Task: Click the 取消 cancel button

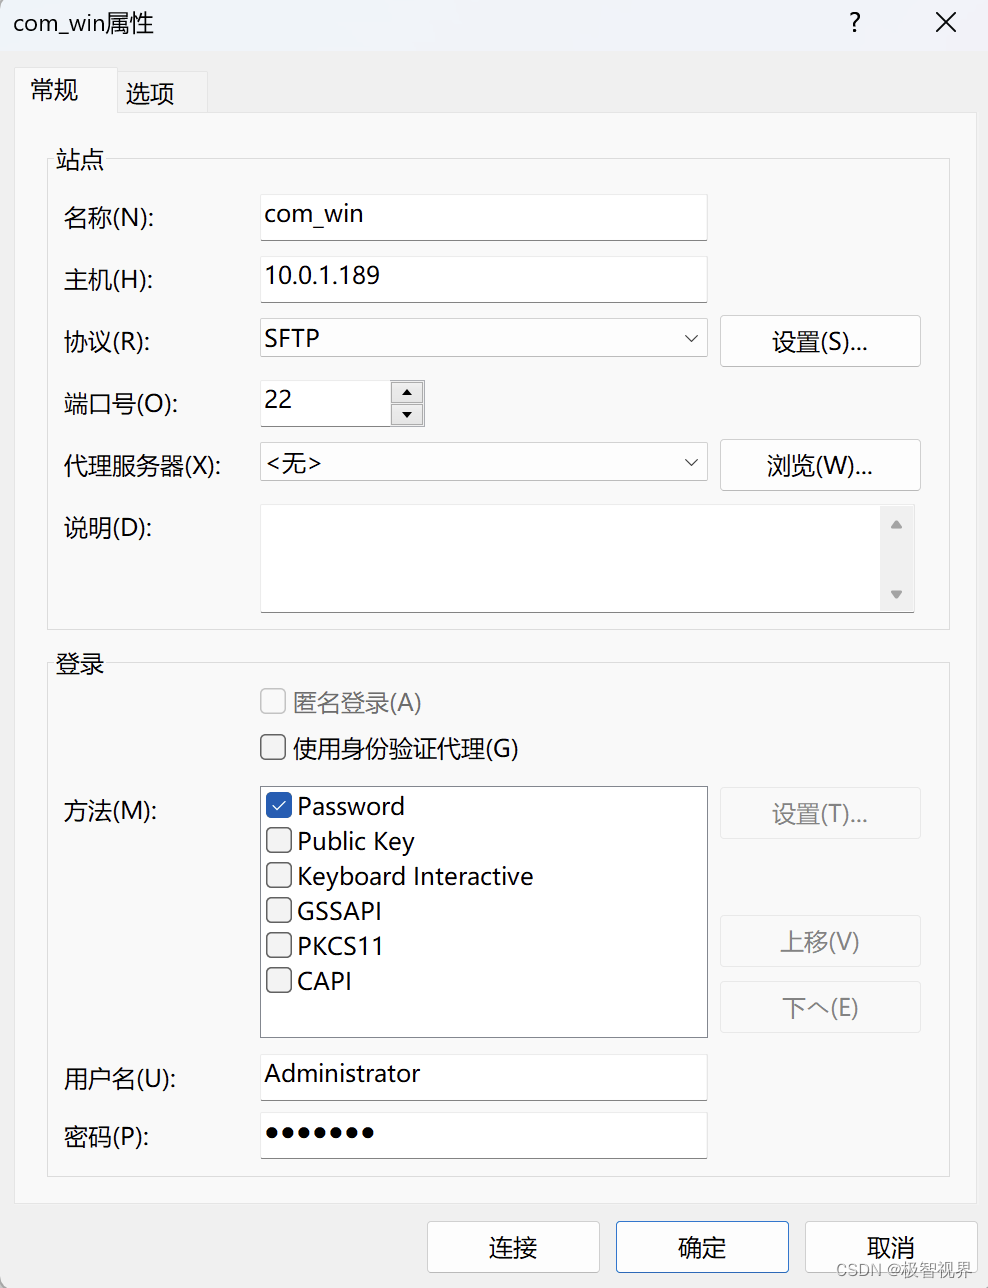Action: click(891, 1247)
